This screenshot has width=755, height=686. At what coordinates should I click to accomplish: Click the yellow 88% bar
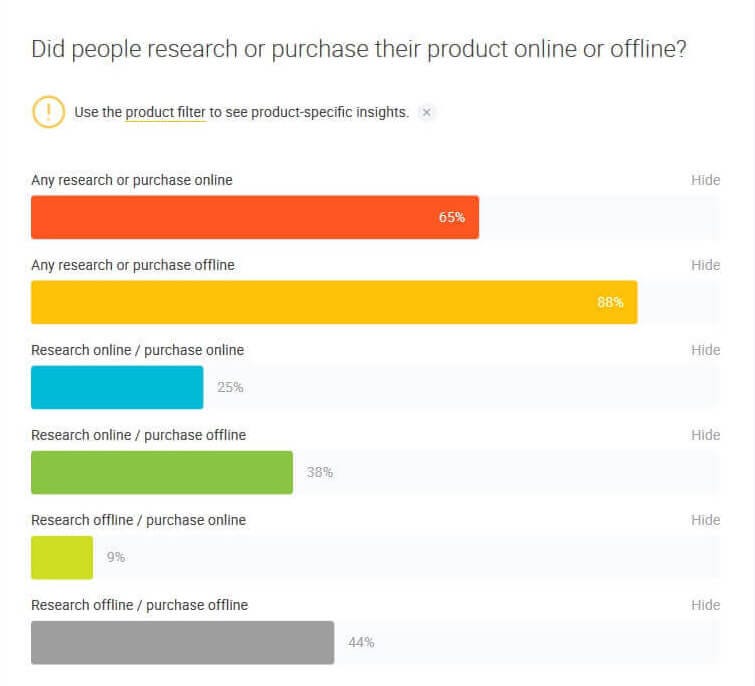(334, 302)
